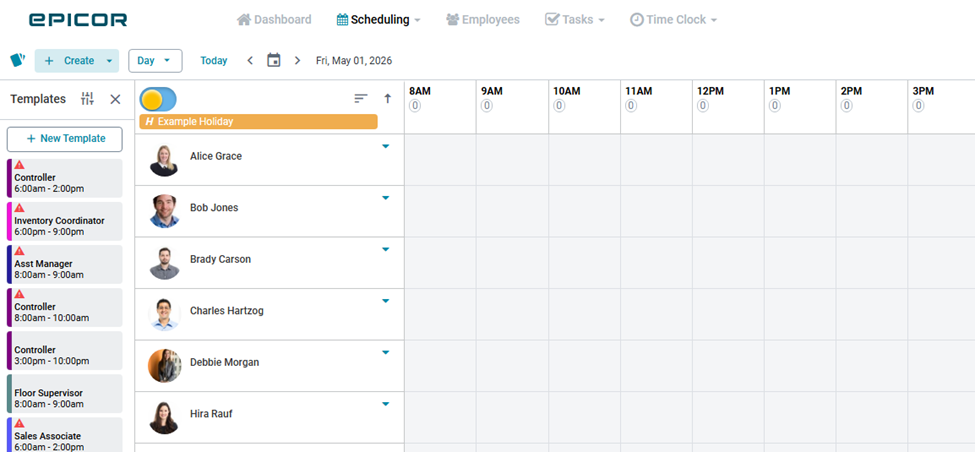Click the templates tag icon beside Create
This screenshot has width=975, height=452.
point(17,60)
